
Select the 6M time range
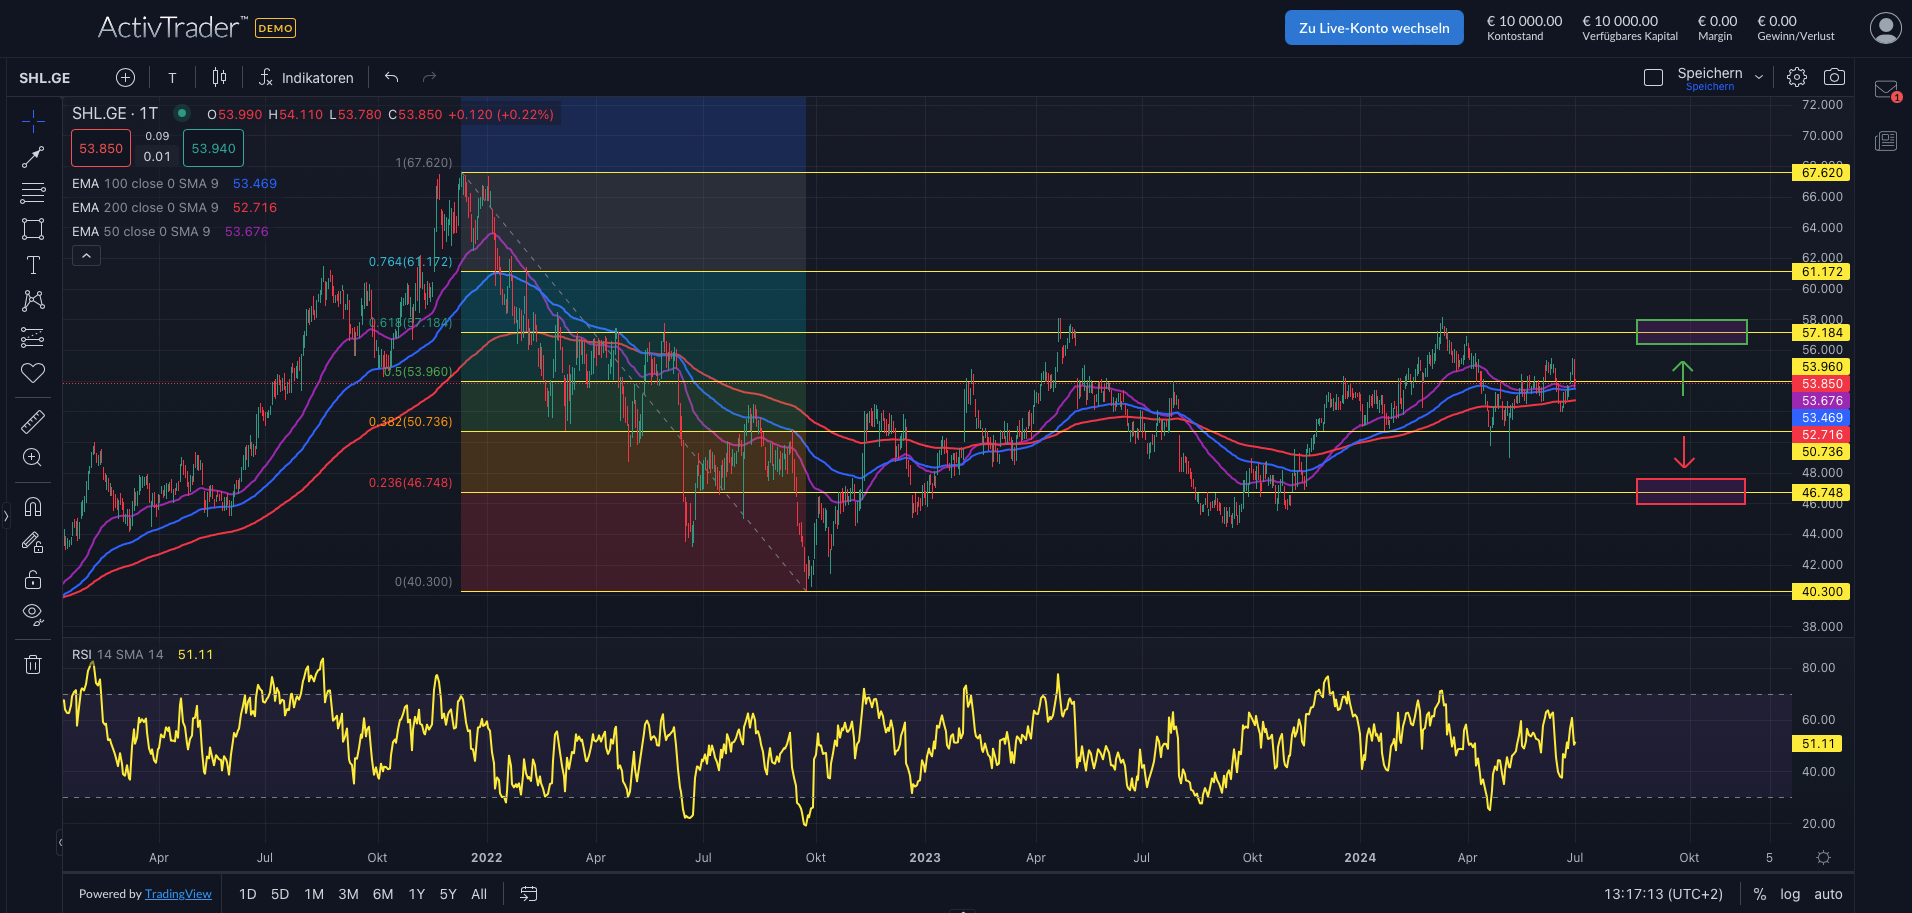click(383, 894)
